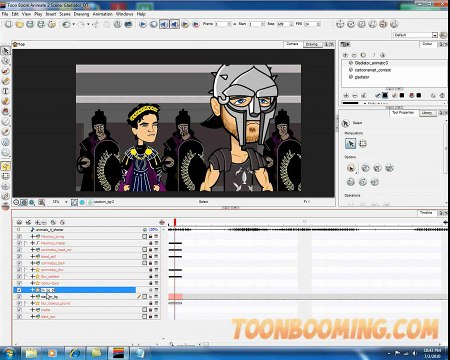Image resolution: width=450 pixels, height=360 pixels.
Task: Select the Timeline panel tab
Action: (426, 213)
